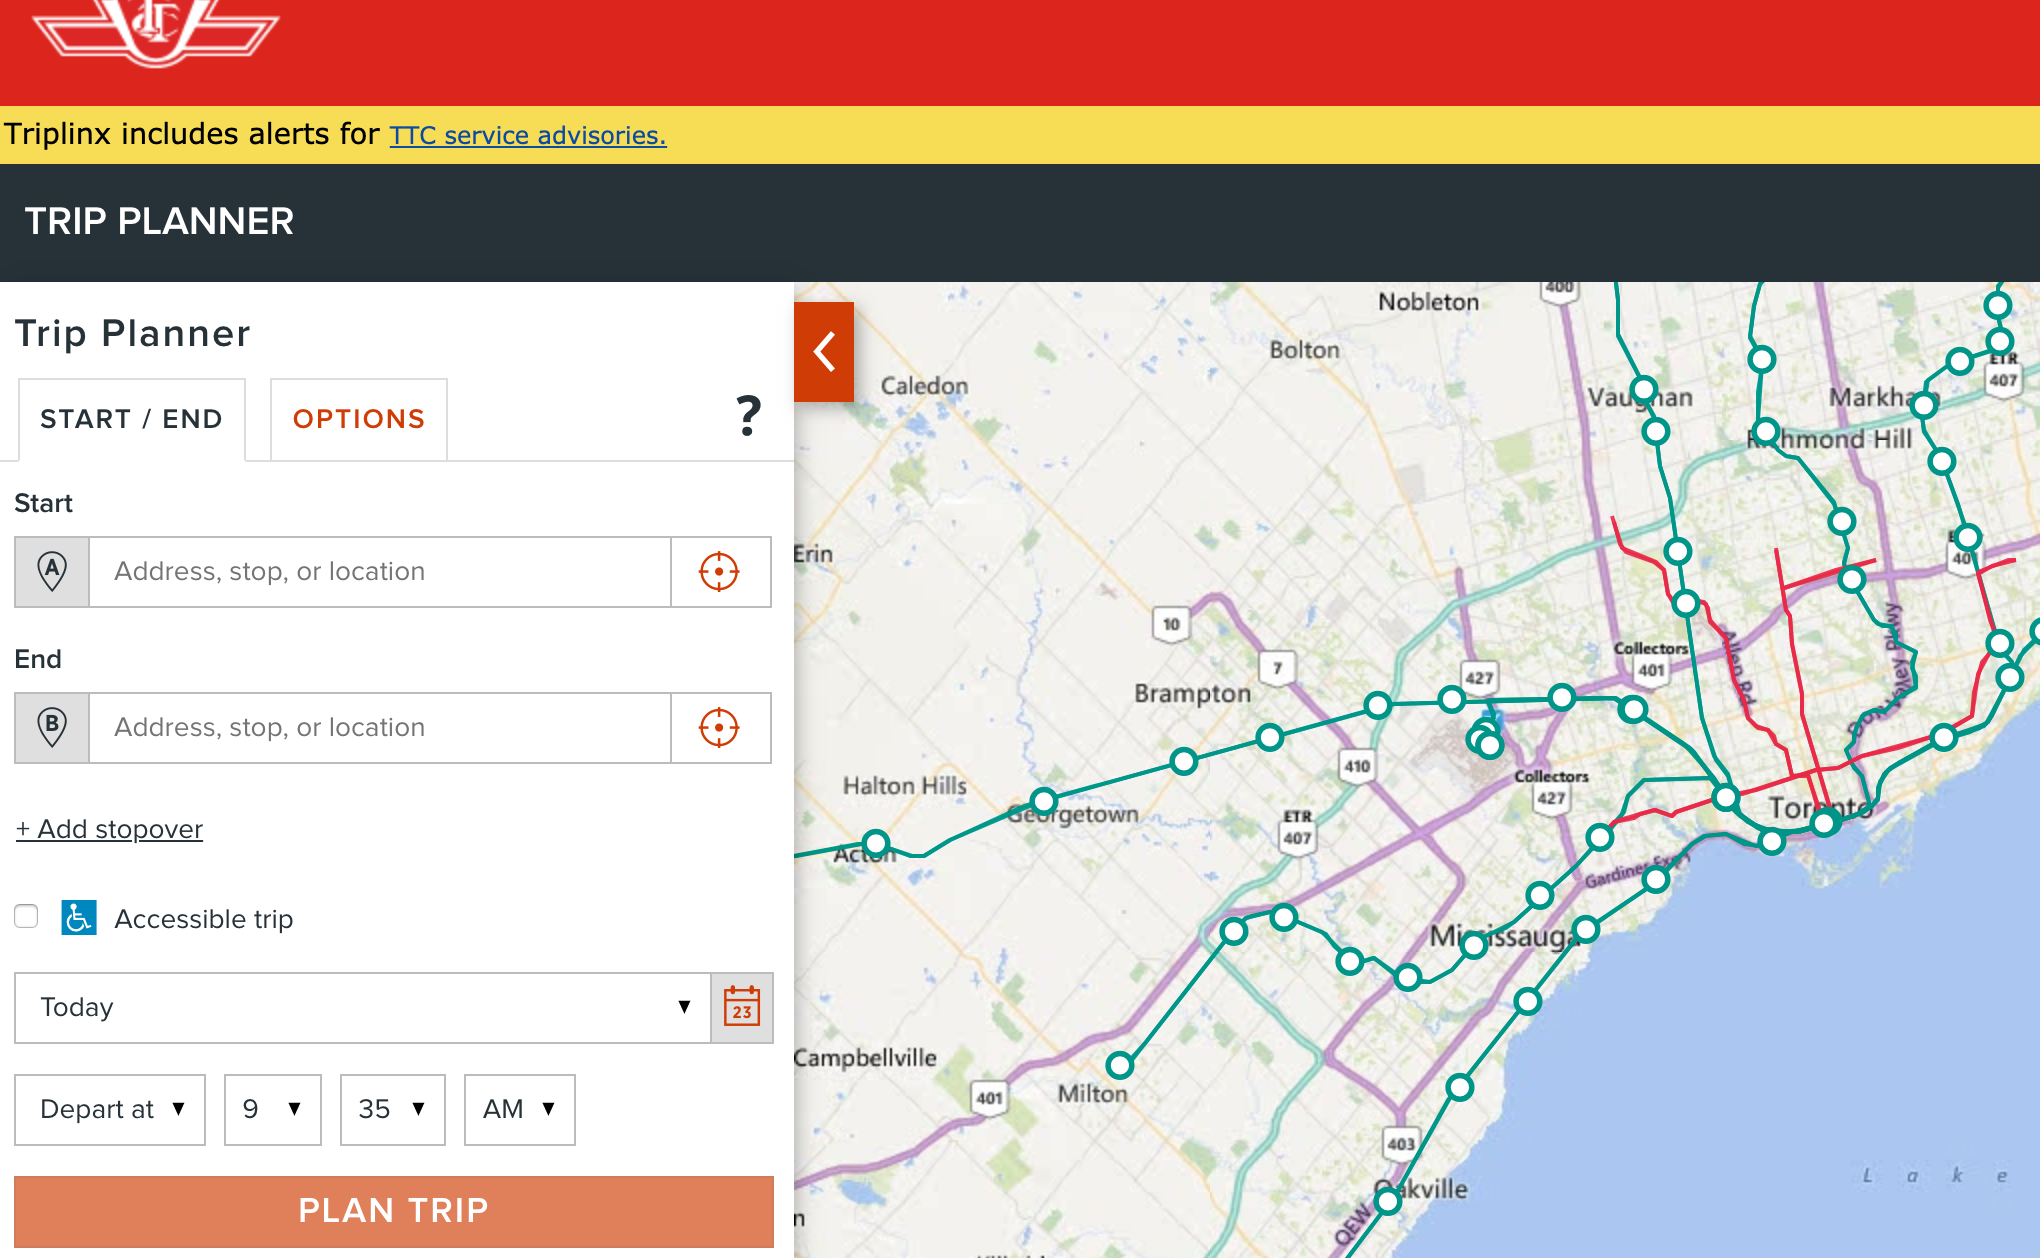Change the hour dropdown showing 9
The height and width of the screenshot is (1258, 2040).
272,1110
